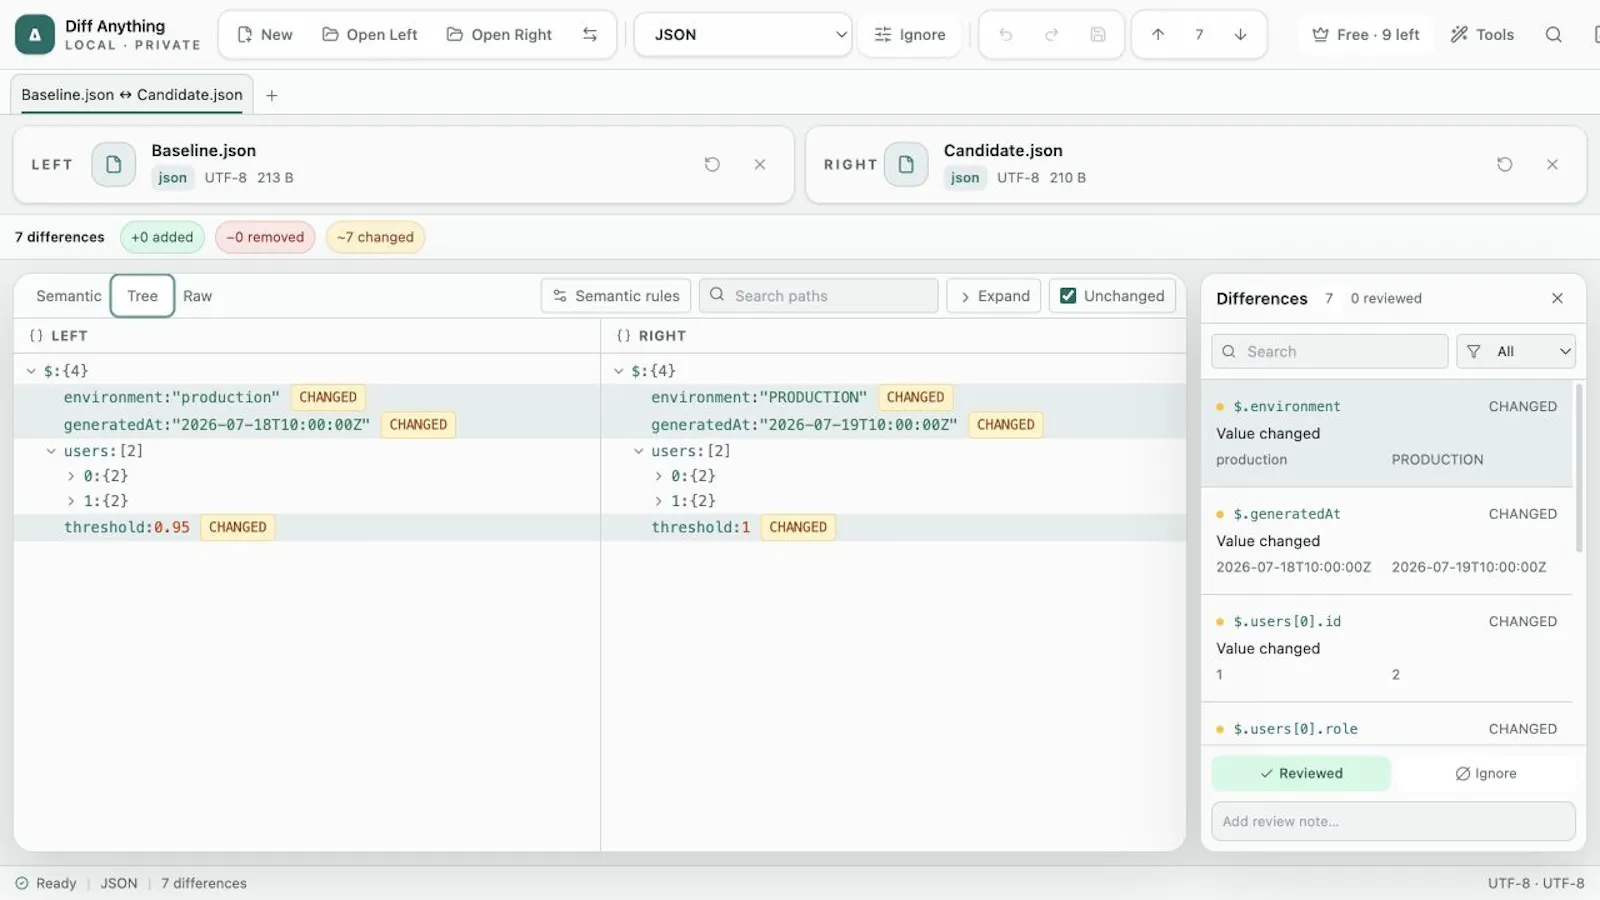
Task: Open the Ignore settings
Action: [910, 35]
